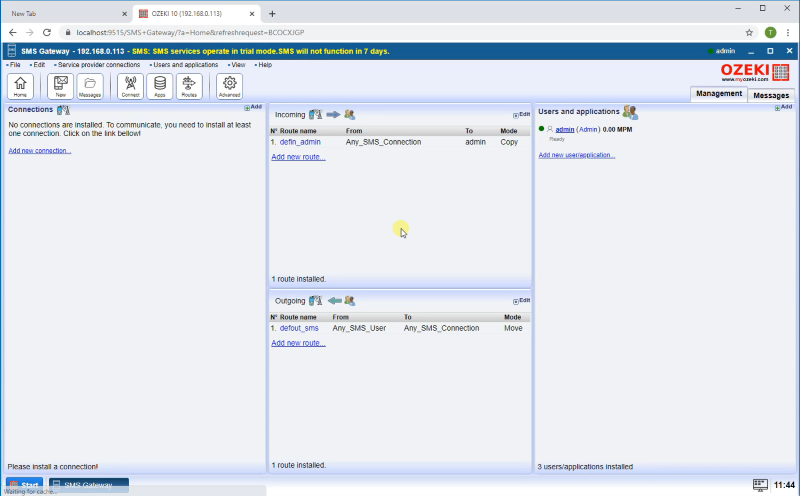Click the New message toolbar icon
The width and height of the screenshot is (800, 496).
pos(60,86)
